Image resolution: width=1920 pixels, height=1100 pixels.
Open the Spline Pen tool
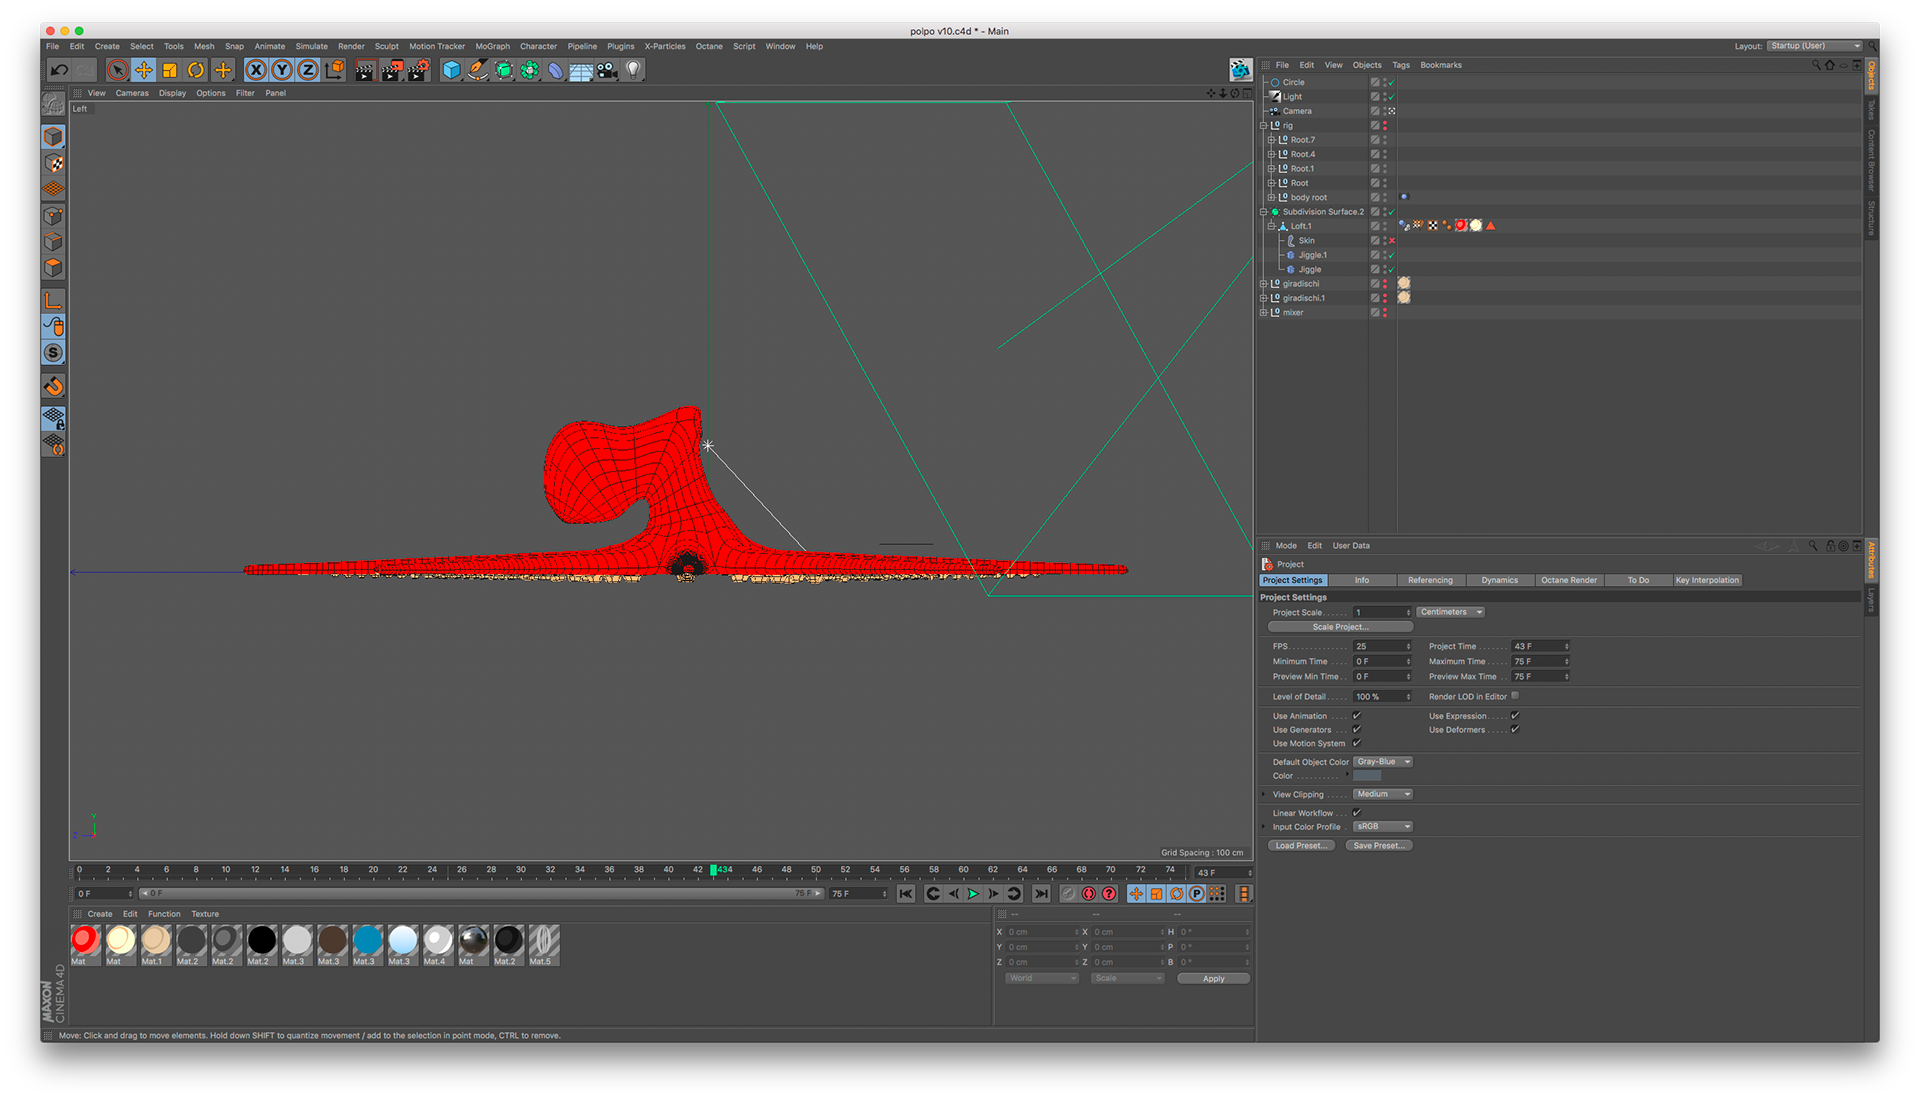478,70
